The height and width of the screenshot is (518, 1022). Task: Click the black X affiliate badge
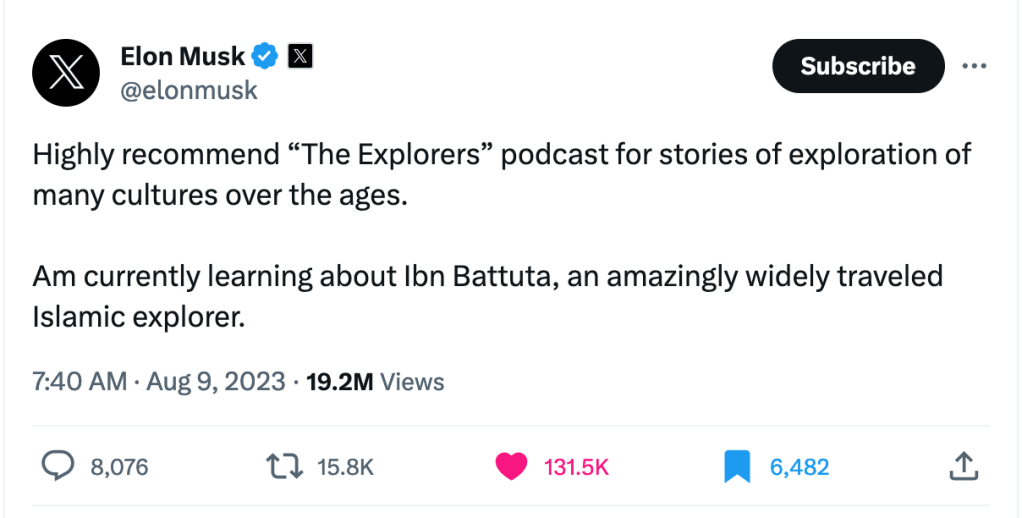point(300,57)
